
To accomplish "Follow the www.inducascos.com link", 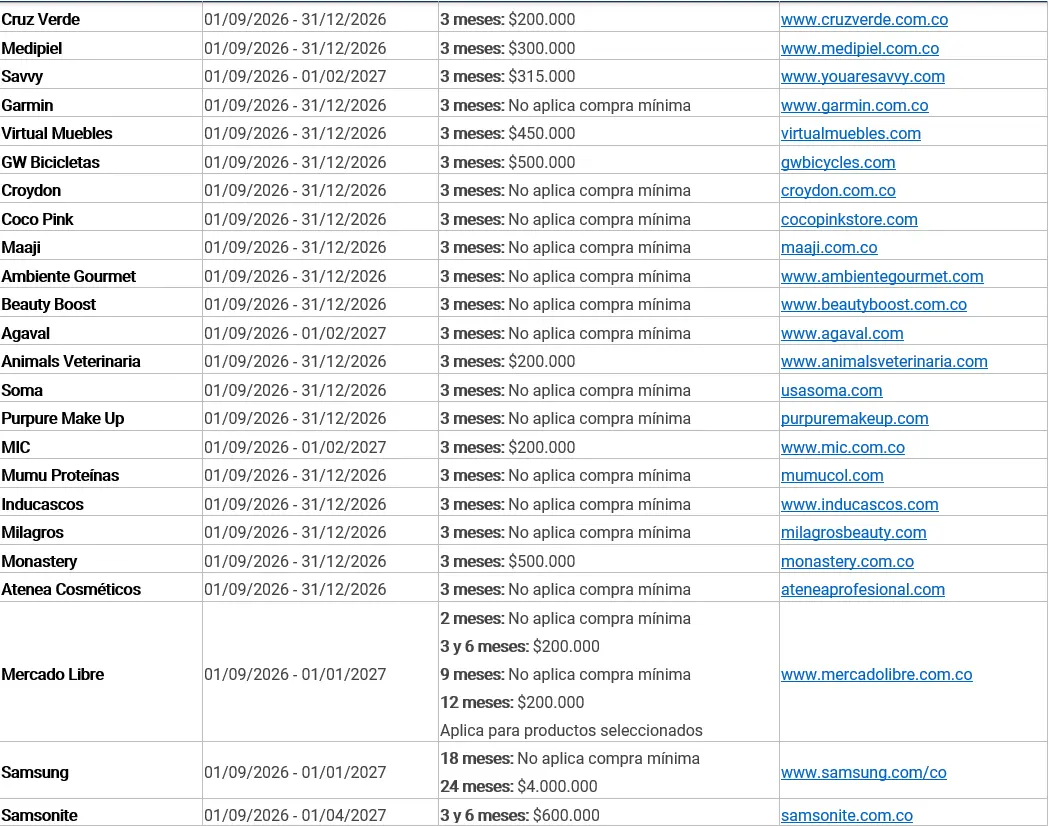I will point(859,504).
